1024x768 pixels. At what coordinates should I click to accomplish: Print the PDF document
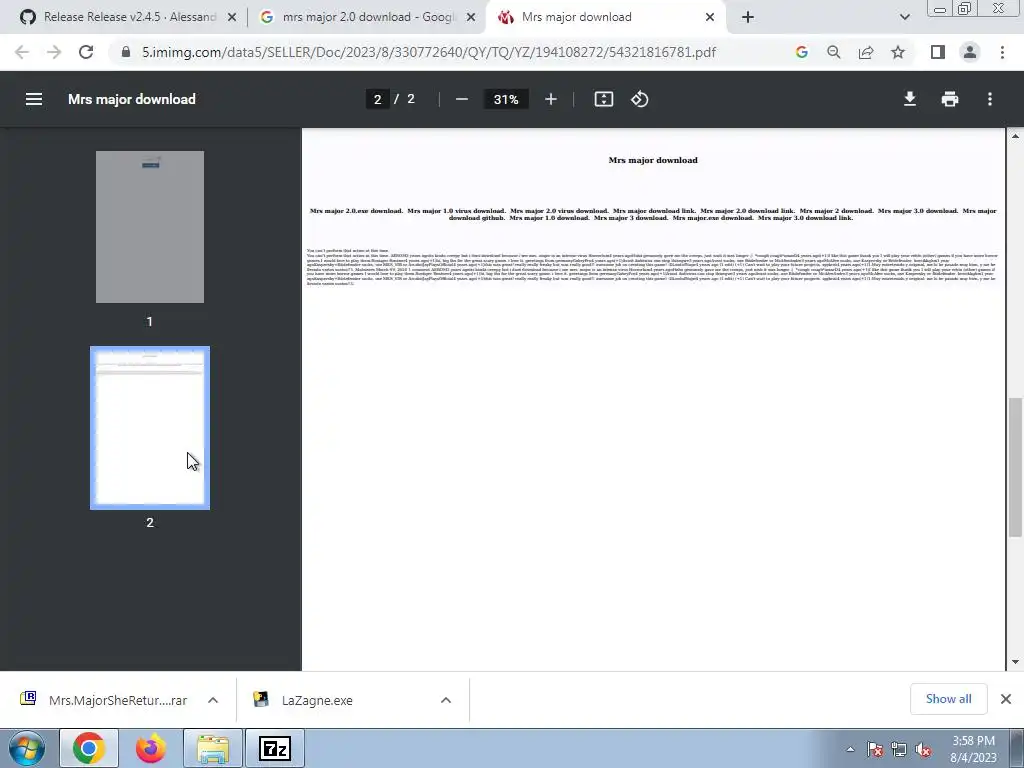pyautogui.click(x=950, y=99)
